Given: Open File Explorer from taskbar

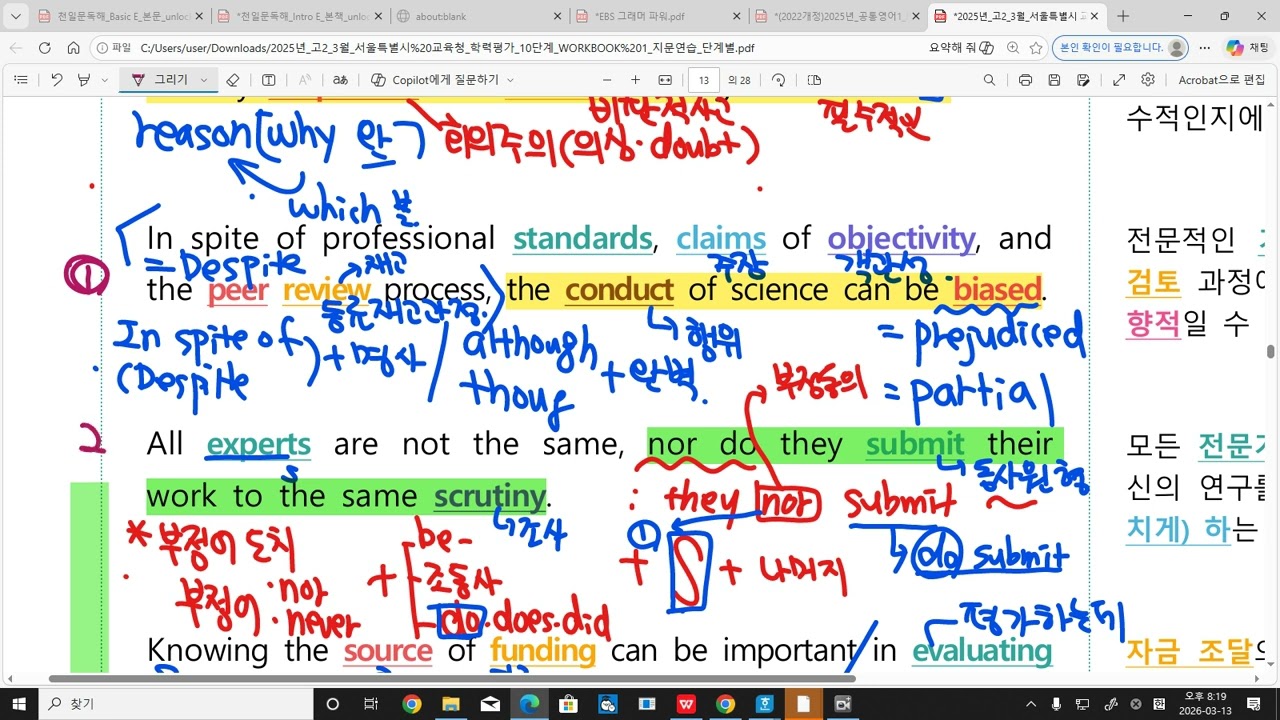Looking at the screenshot, I should pos(450,703).
